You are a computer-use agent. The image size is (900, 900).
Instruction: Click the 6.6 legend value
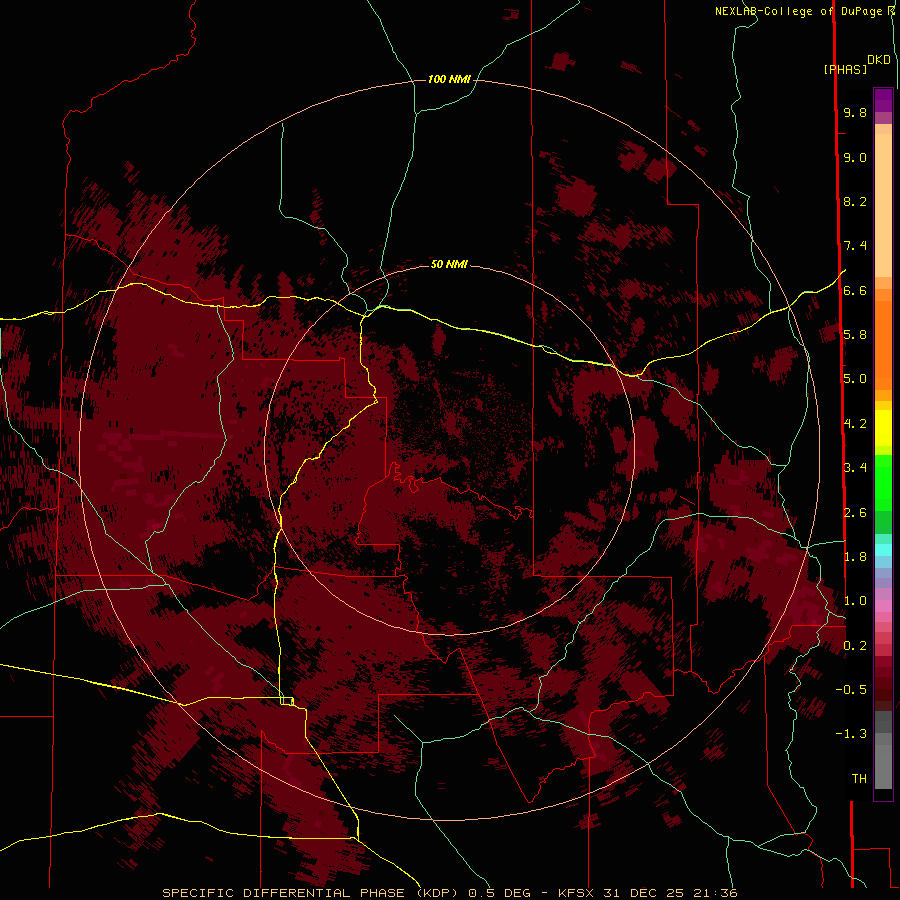pos(855,290)
